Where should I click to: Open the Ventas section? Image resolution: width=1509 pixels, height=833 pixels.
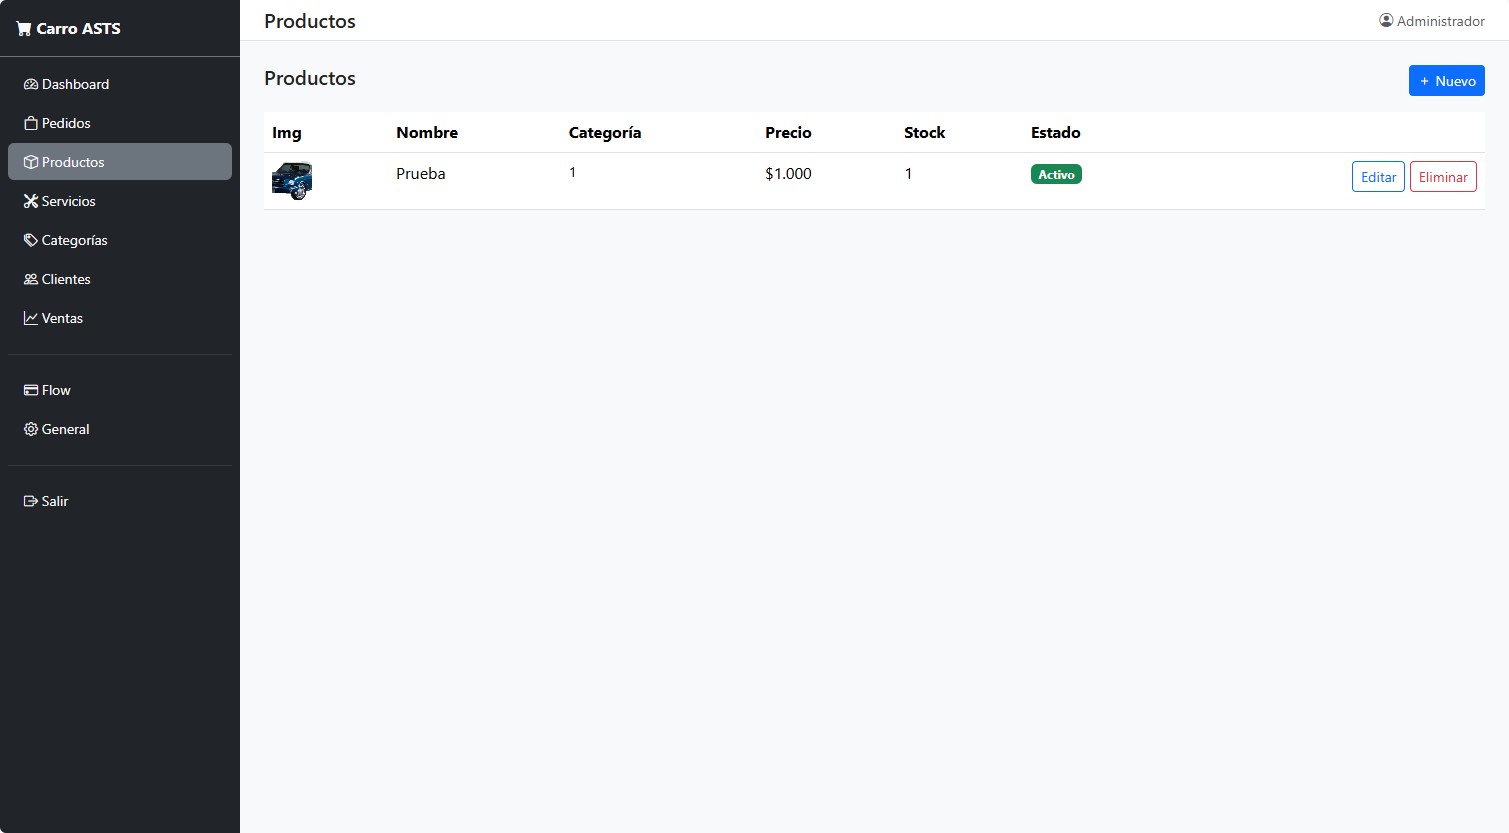(120, 318)
